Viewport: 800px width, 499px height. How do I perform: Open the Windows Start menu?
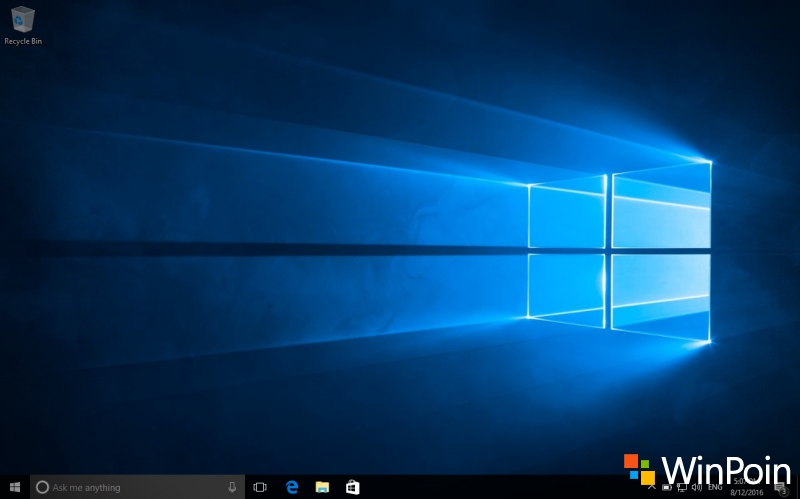coord(15,487)
